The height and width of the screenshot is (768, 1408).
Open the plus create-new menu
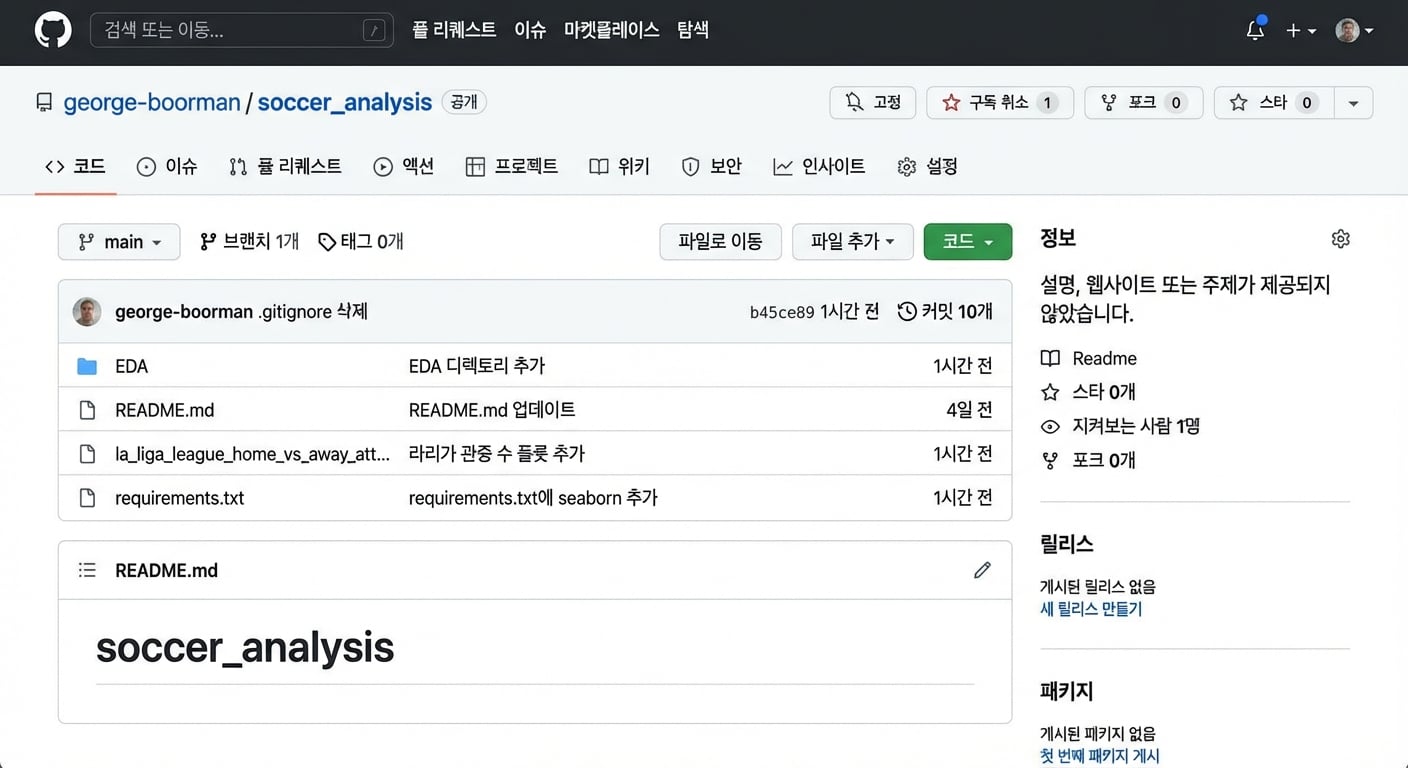point(1301,31)
